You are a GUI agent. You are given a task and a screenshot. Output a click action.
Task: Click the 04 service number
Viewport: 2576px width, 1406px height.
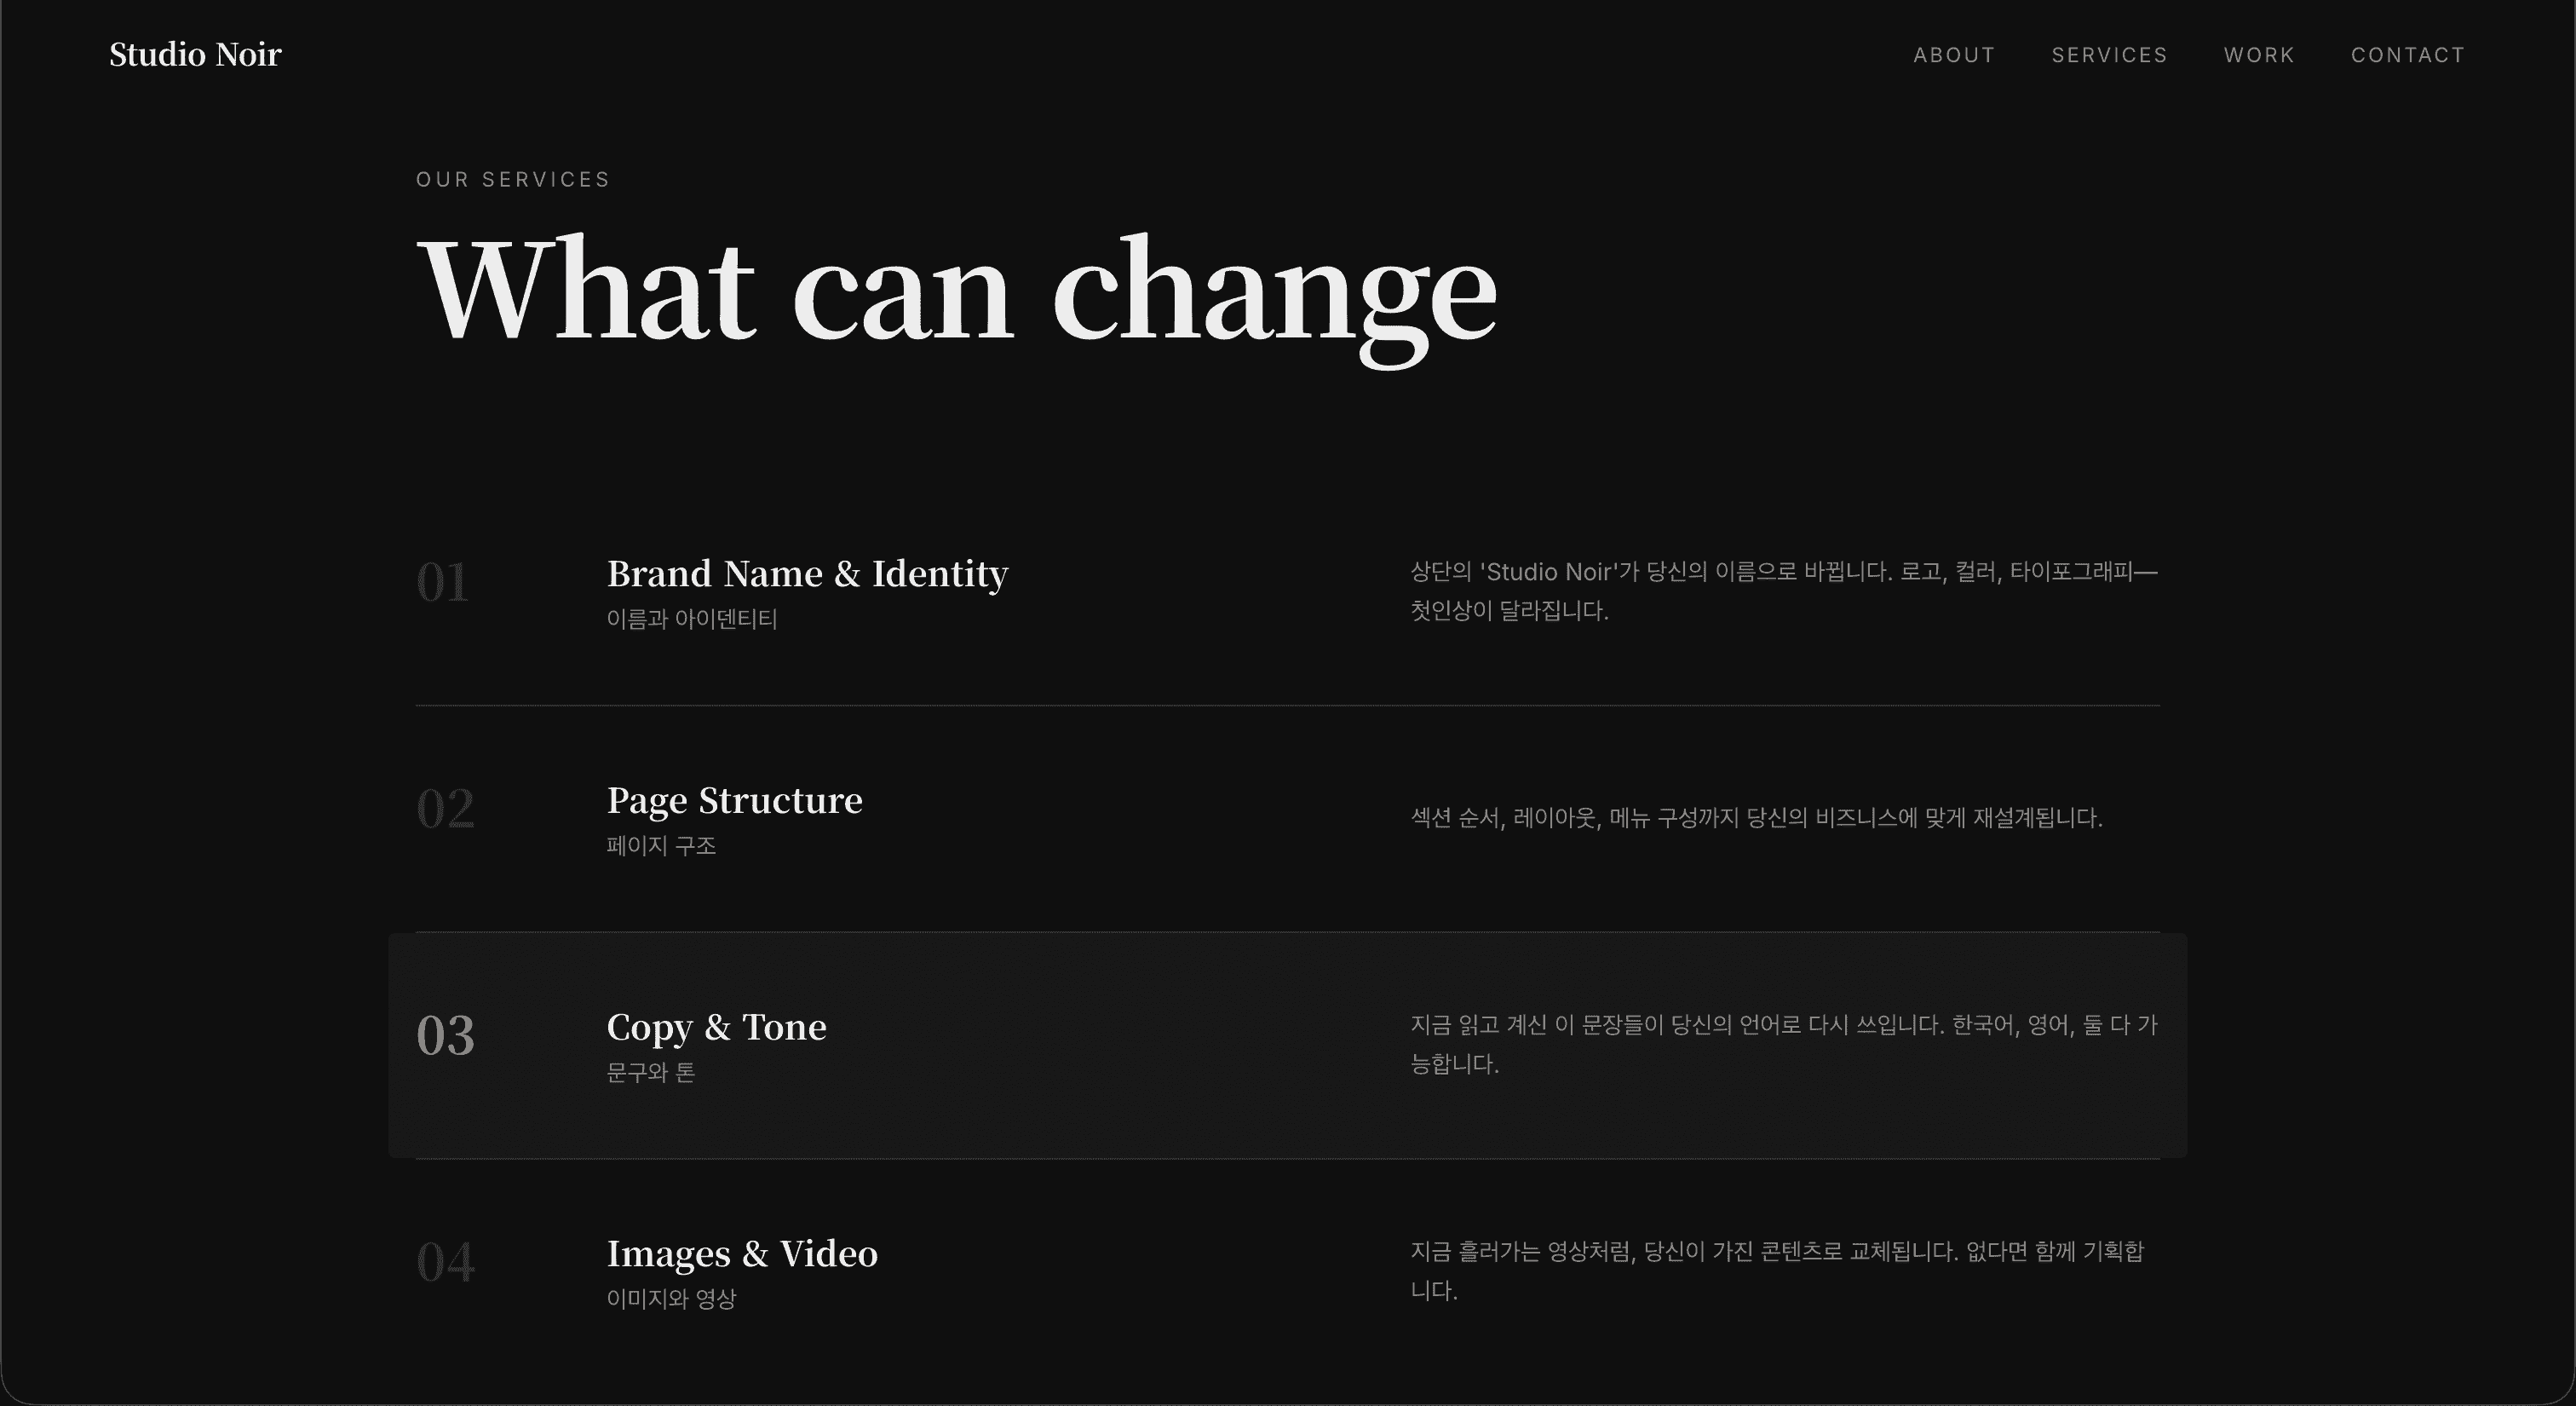445,1261
